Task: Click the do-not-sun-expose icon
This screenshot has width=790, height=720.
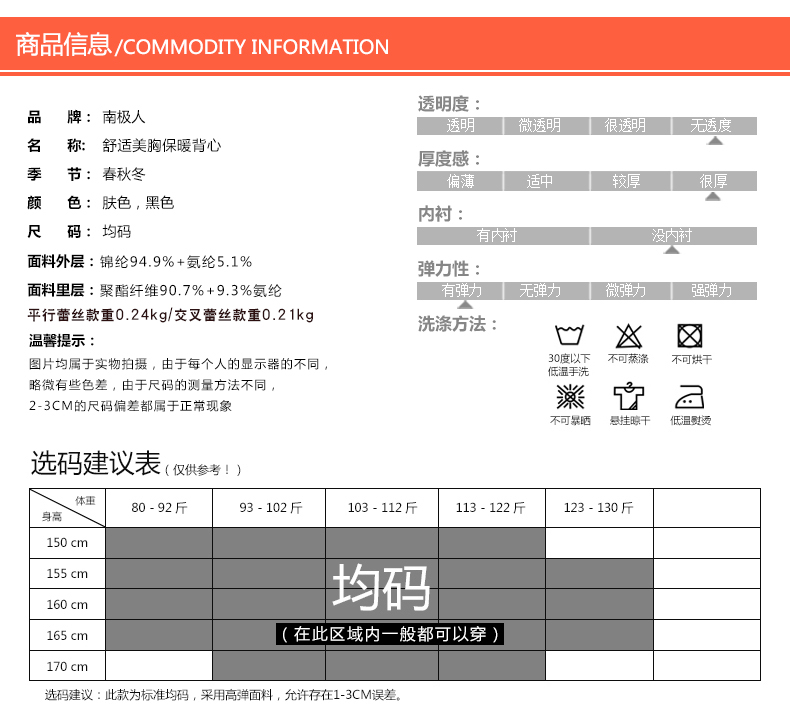Action: 569,397
